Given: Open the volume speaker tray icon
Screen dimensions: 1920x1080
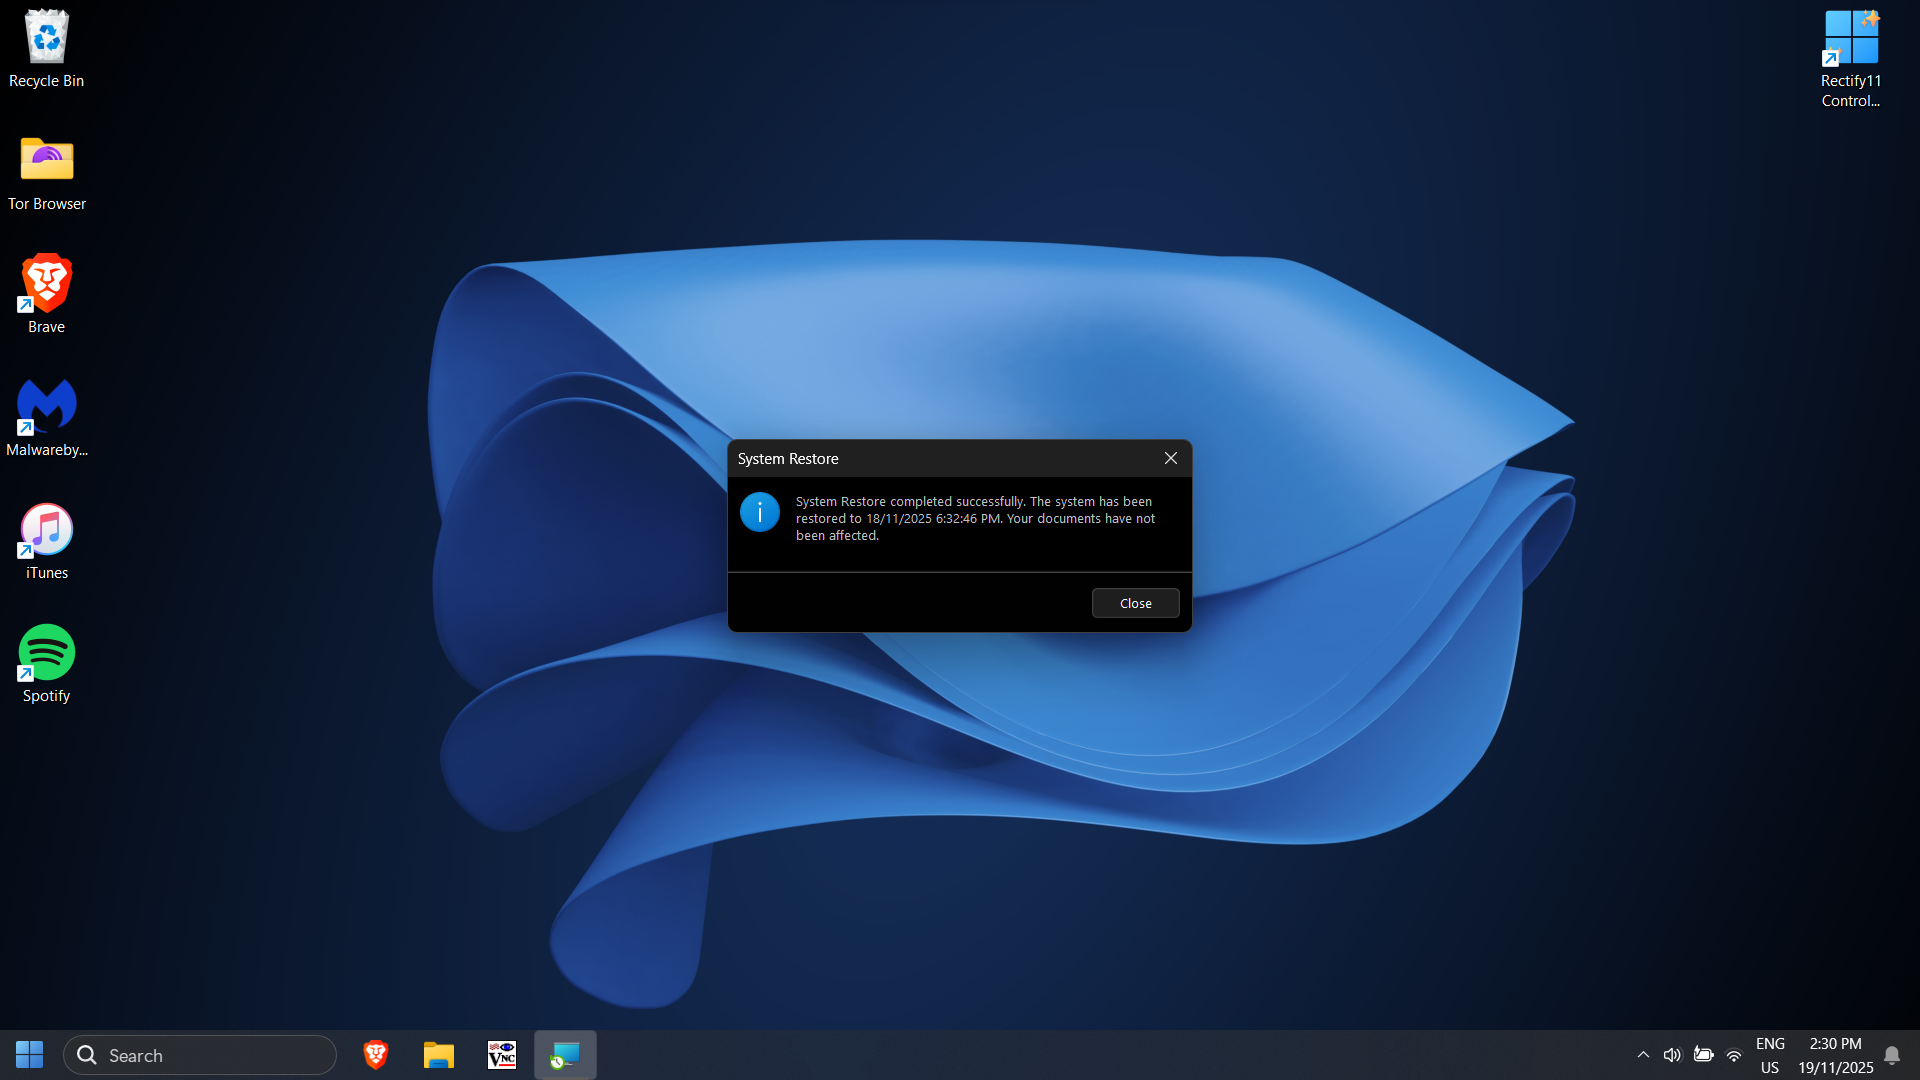Looking at the screenshot, I should point(1672,1055).
